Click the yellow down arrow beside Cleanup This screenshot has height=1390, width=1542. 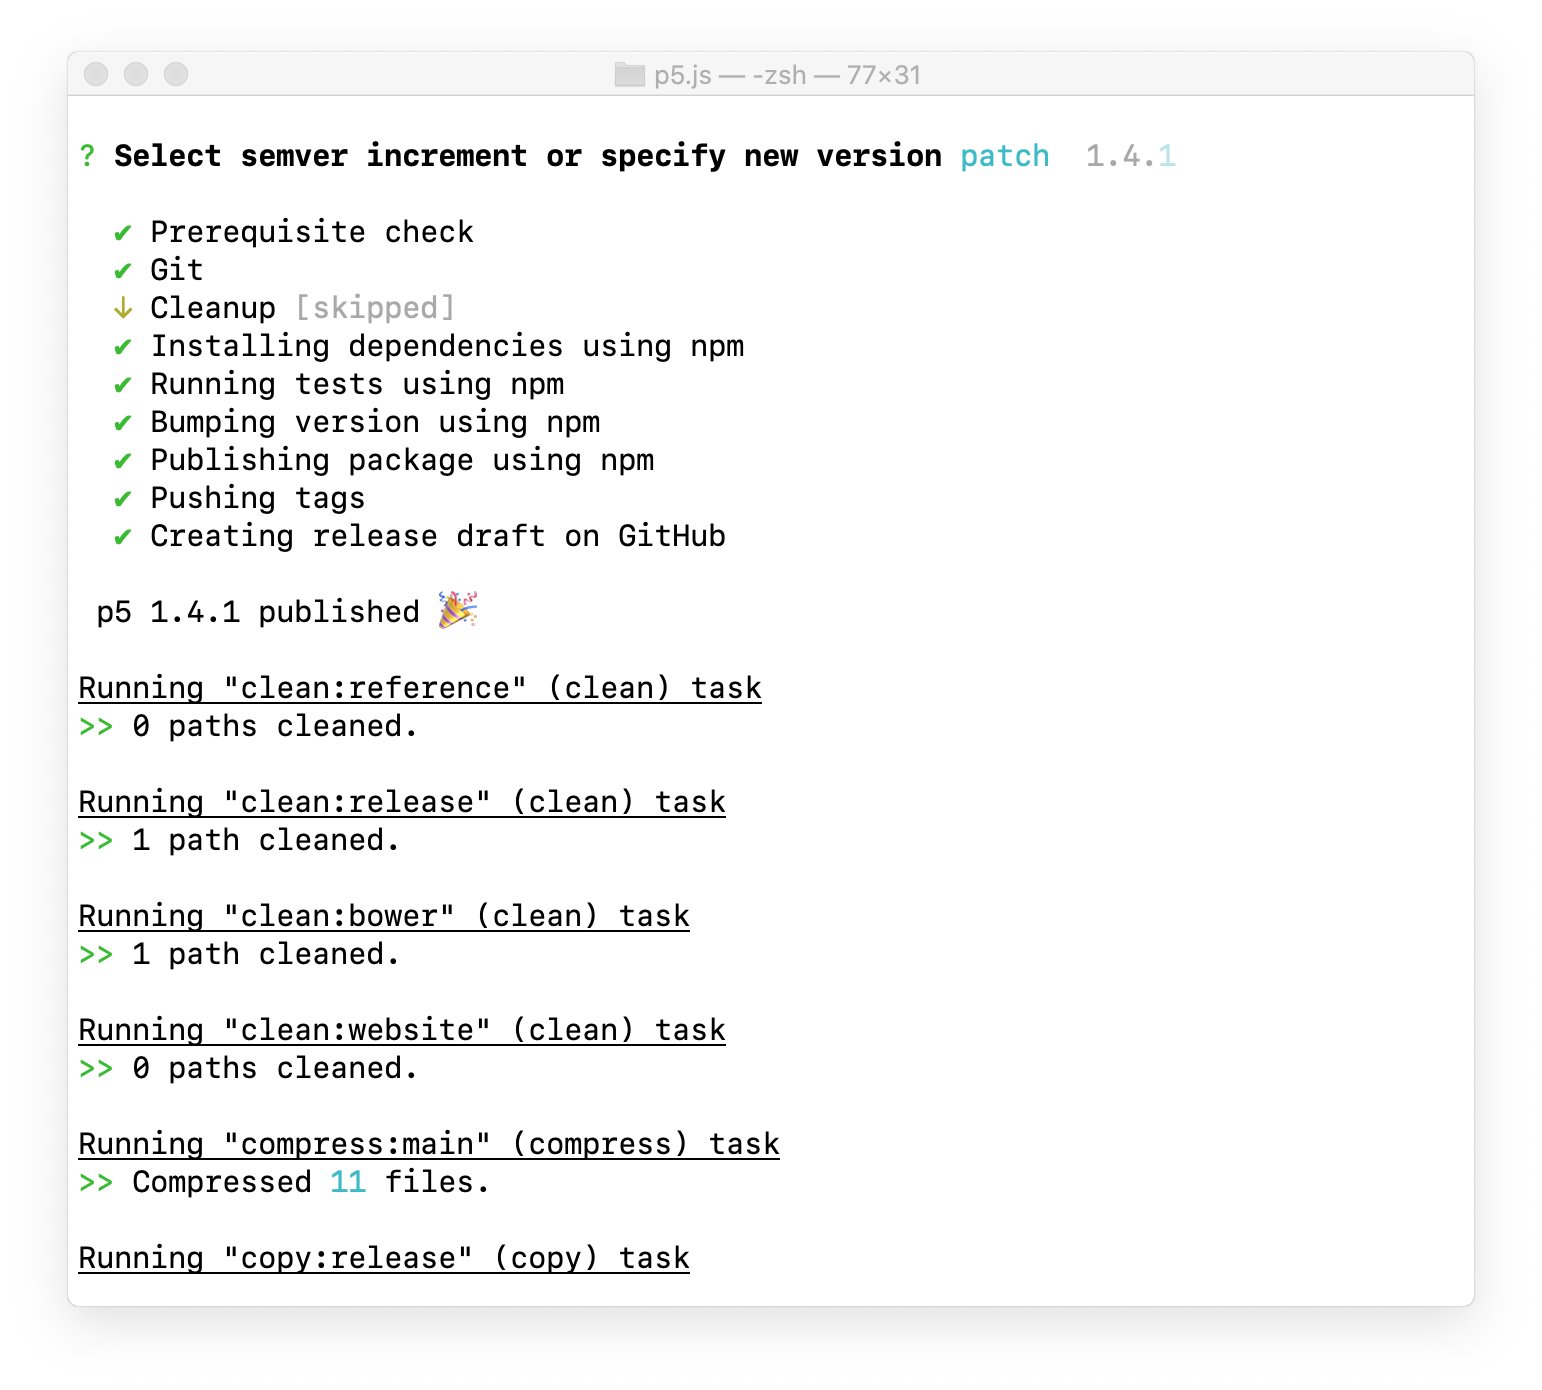pos(122,308)
